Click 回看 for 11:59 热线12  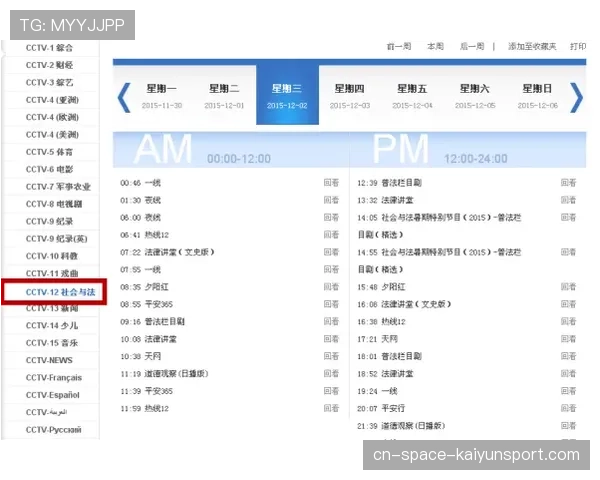(331, 408)
